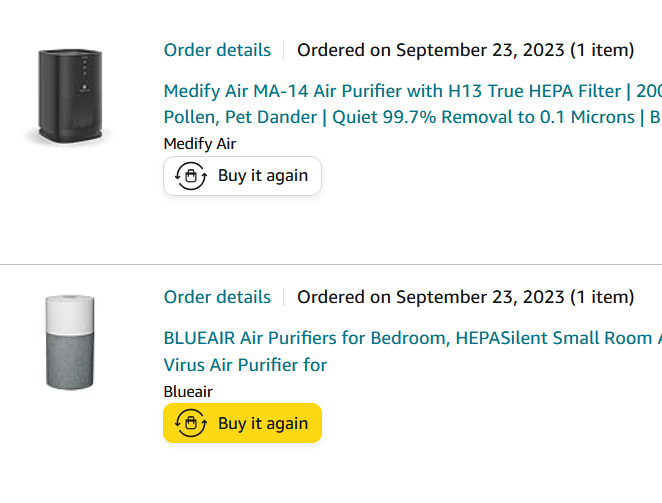Click the HEPASilent Small Room title text
Viewport: 662px width, 503px height.
[554, 338]
